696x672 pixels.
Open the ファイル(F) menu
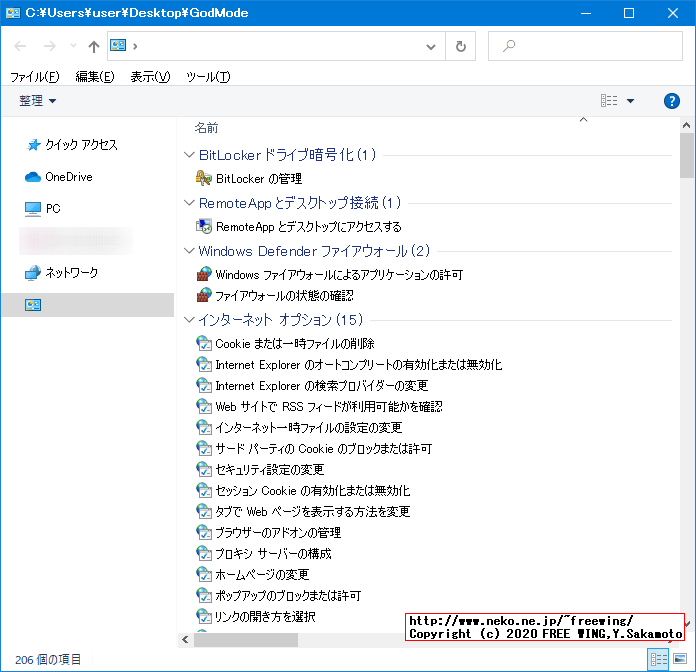coord(35,77)
